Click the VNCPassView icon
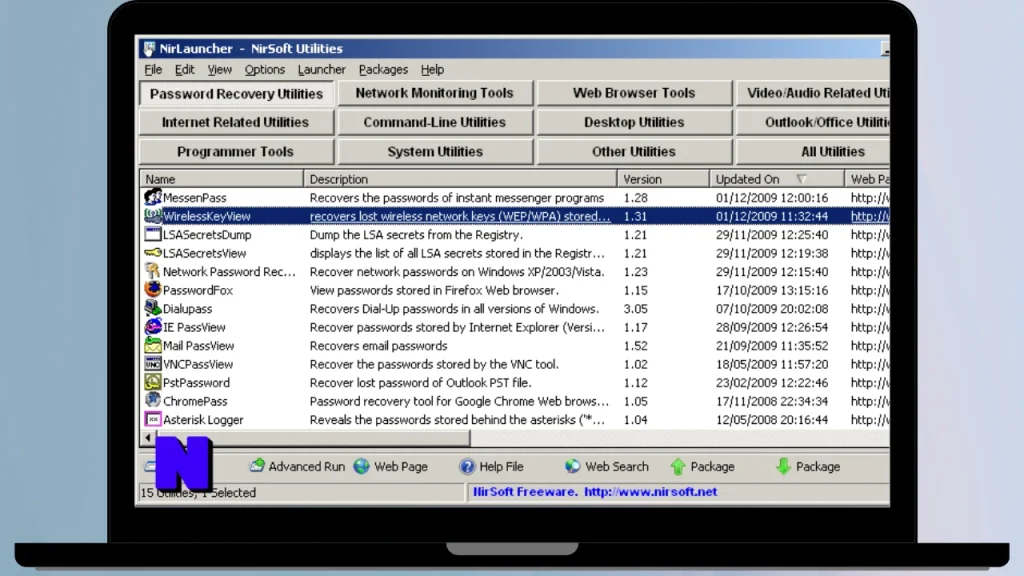This screenshot has height=576, width=1024. coord(153,364)
